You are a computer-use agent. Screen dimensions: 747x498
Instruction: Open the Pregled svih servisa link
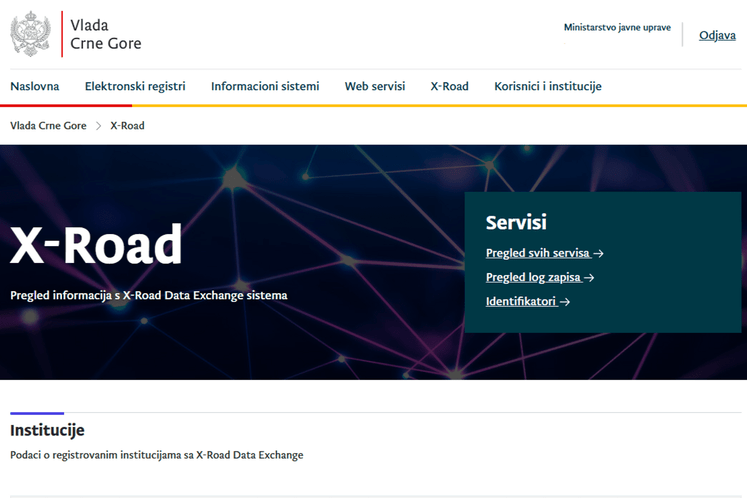pos(538,254)
